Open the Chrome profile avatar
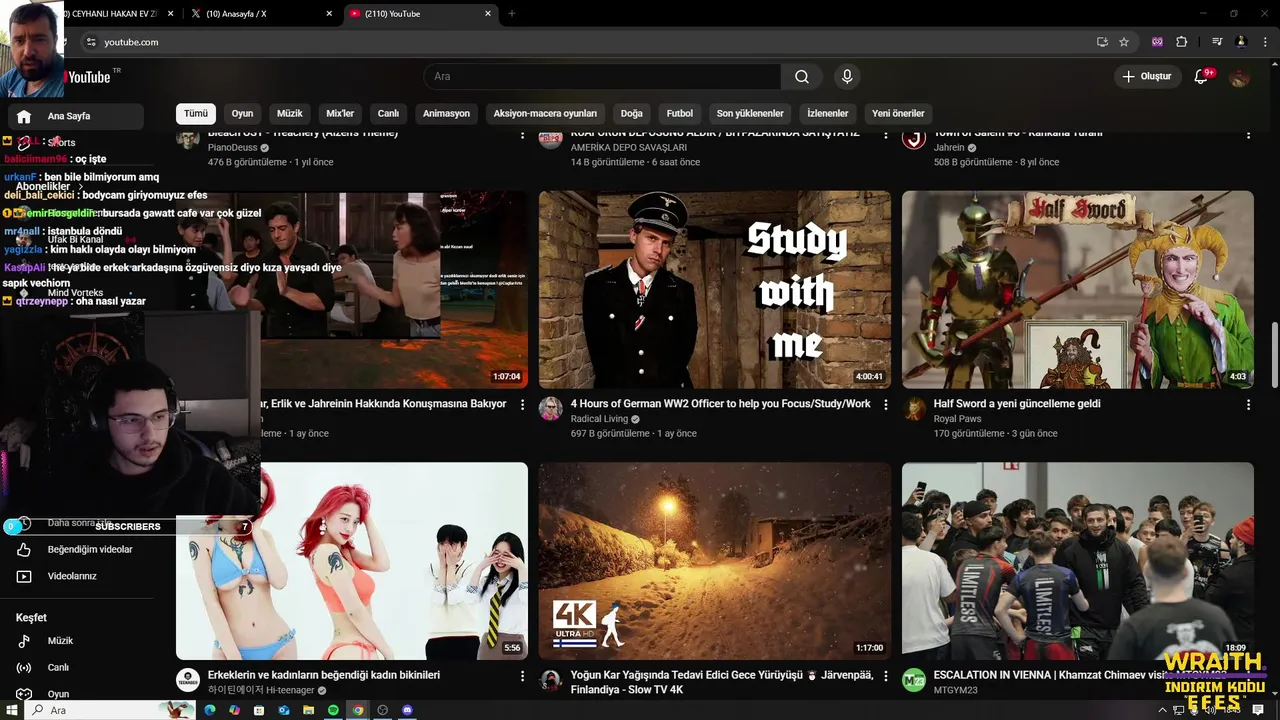 [x=1241, y=42]
